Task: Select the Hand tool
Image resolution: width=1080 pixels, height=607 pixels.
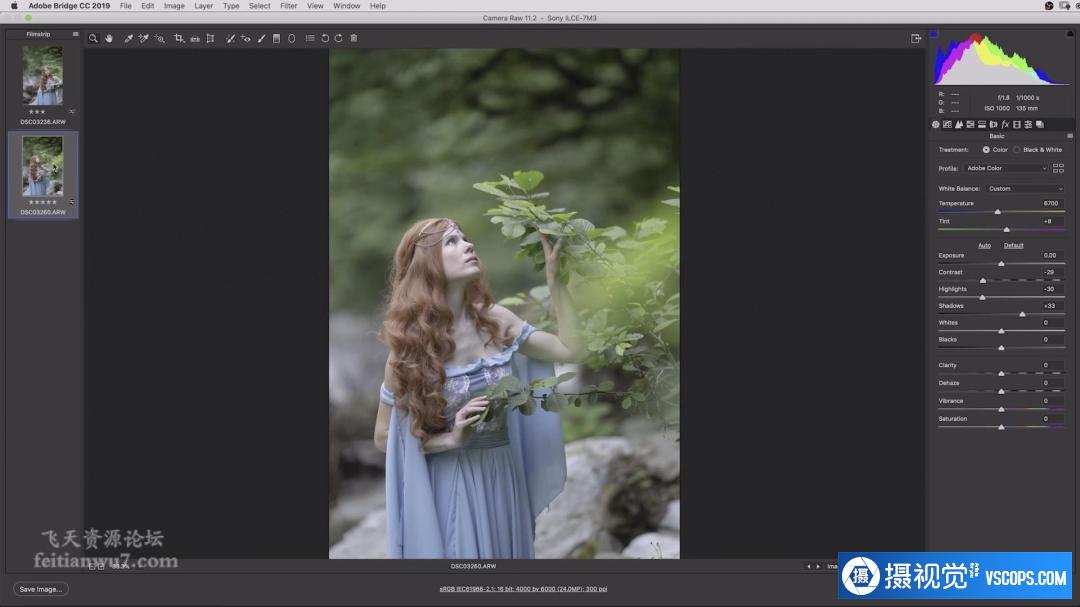Action: tap(109, 39)
